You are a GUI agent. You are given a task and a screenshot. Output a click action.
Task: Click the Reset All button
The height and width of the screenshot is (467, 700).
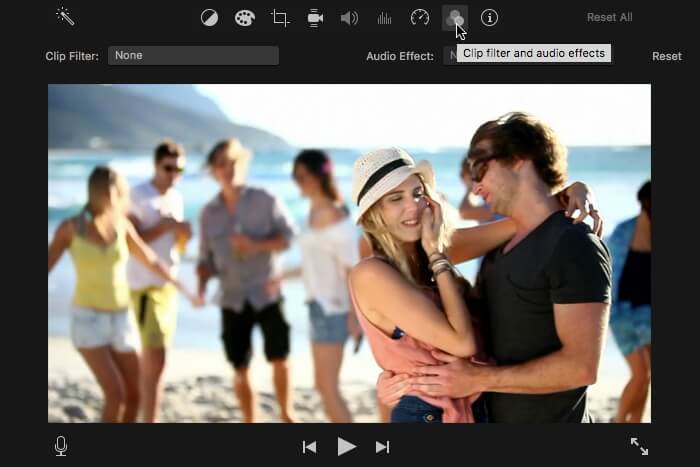(x=609, y=17)
